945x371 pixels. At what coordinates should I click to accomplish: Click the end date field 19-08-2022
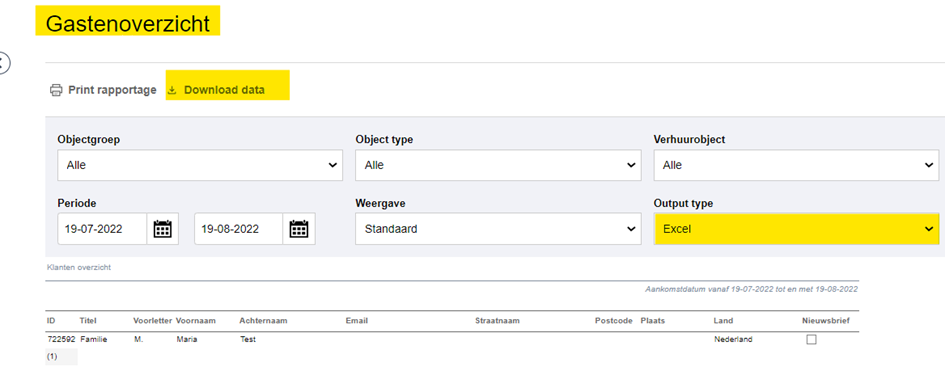239,229
